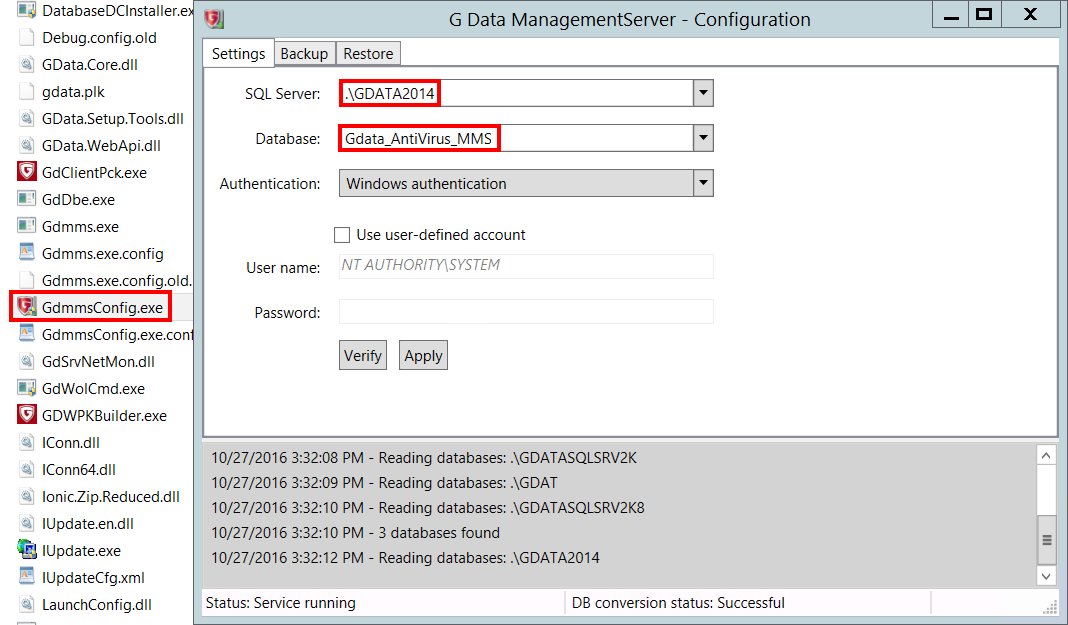Screen dimensions: 1068x625
Task: Select the GDWPKBuilder.exe file name
Action: [x=104, y=416]
